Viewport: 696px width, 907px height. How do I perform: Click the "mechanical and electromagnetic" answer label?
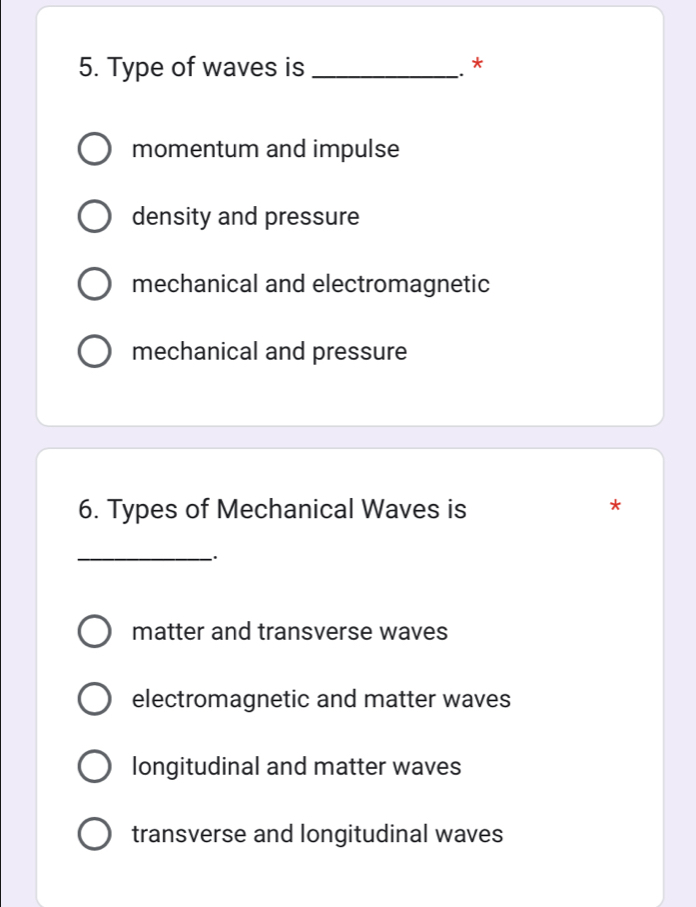311,284
